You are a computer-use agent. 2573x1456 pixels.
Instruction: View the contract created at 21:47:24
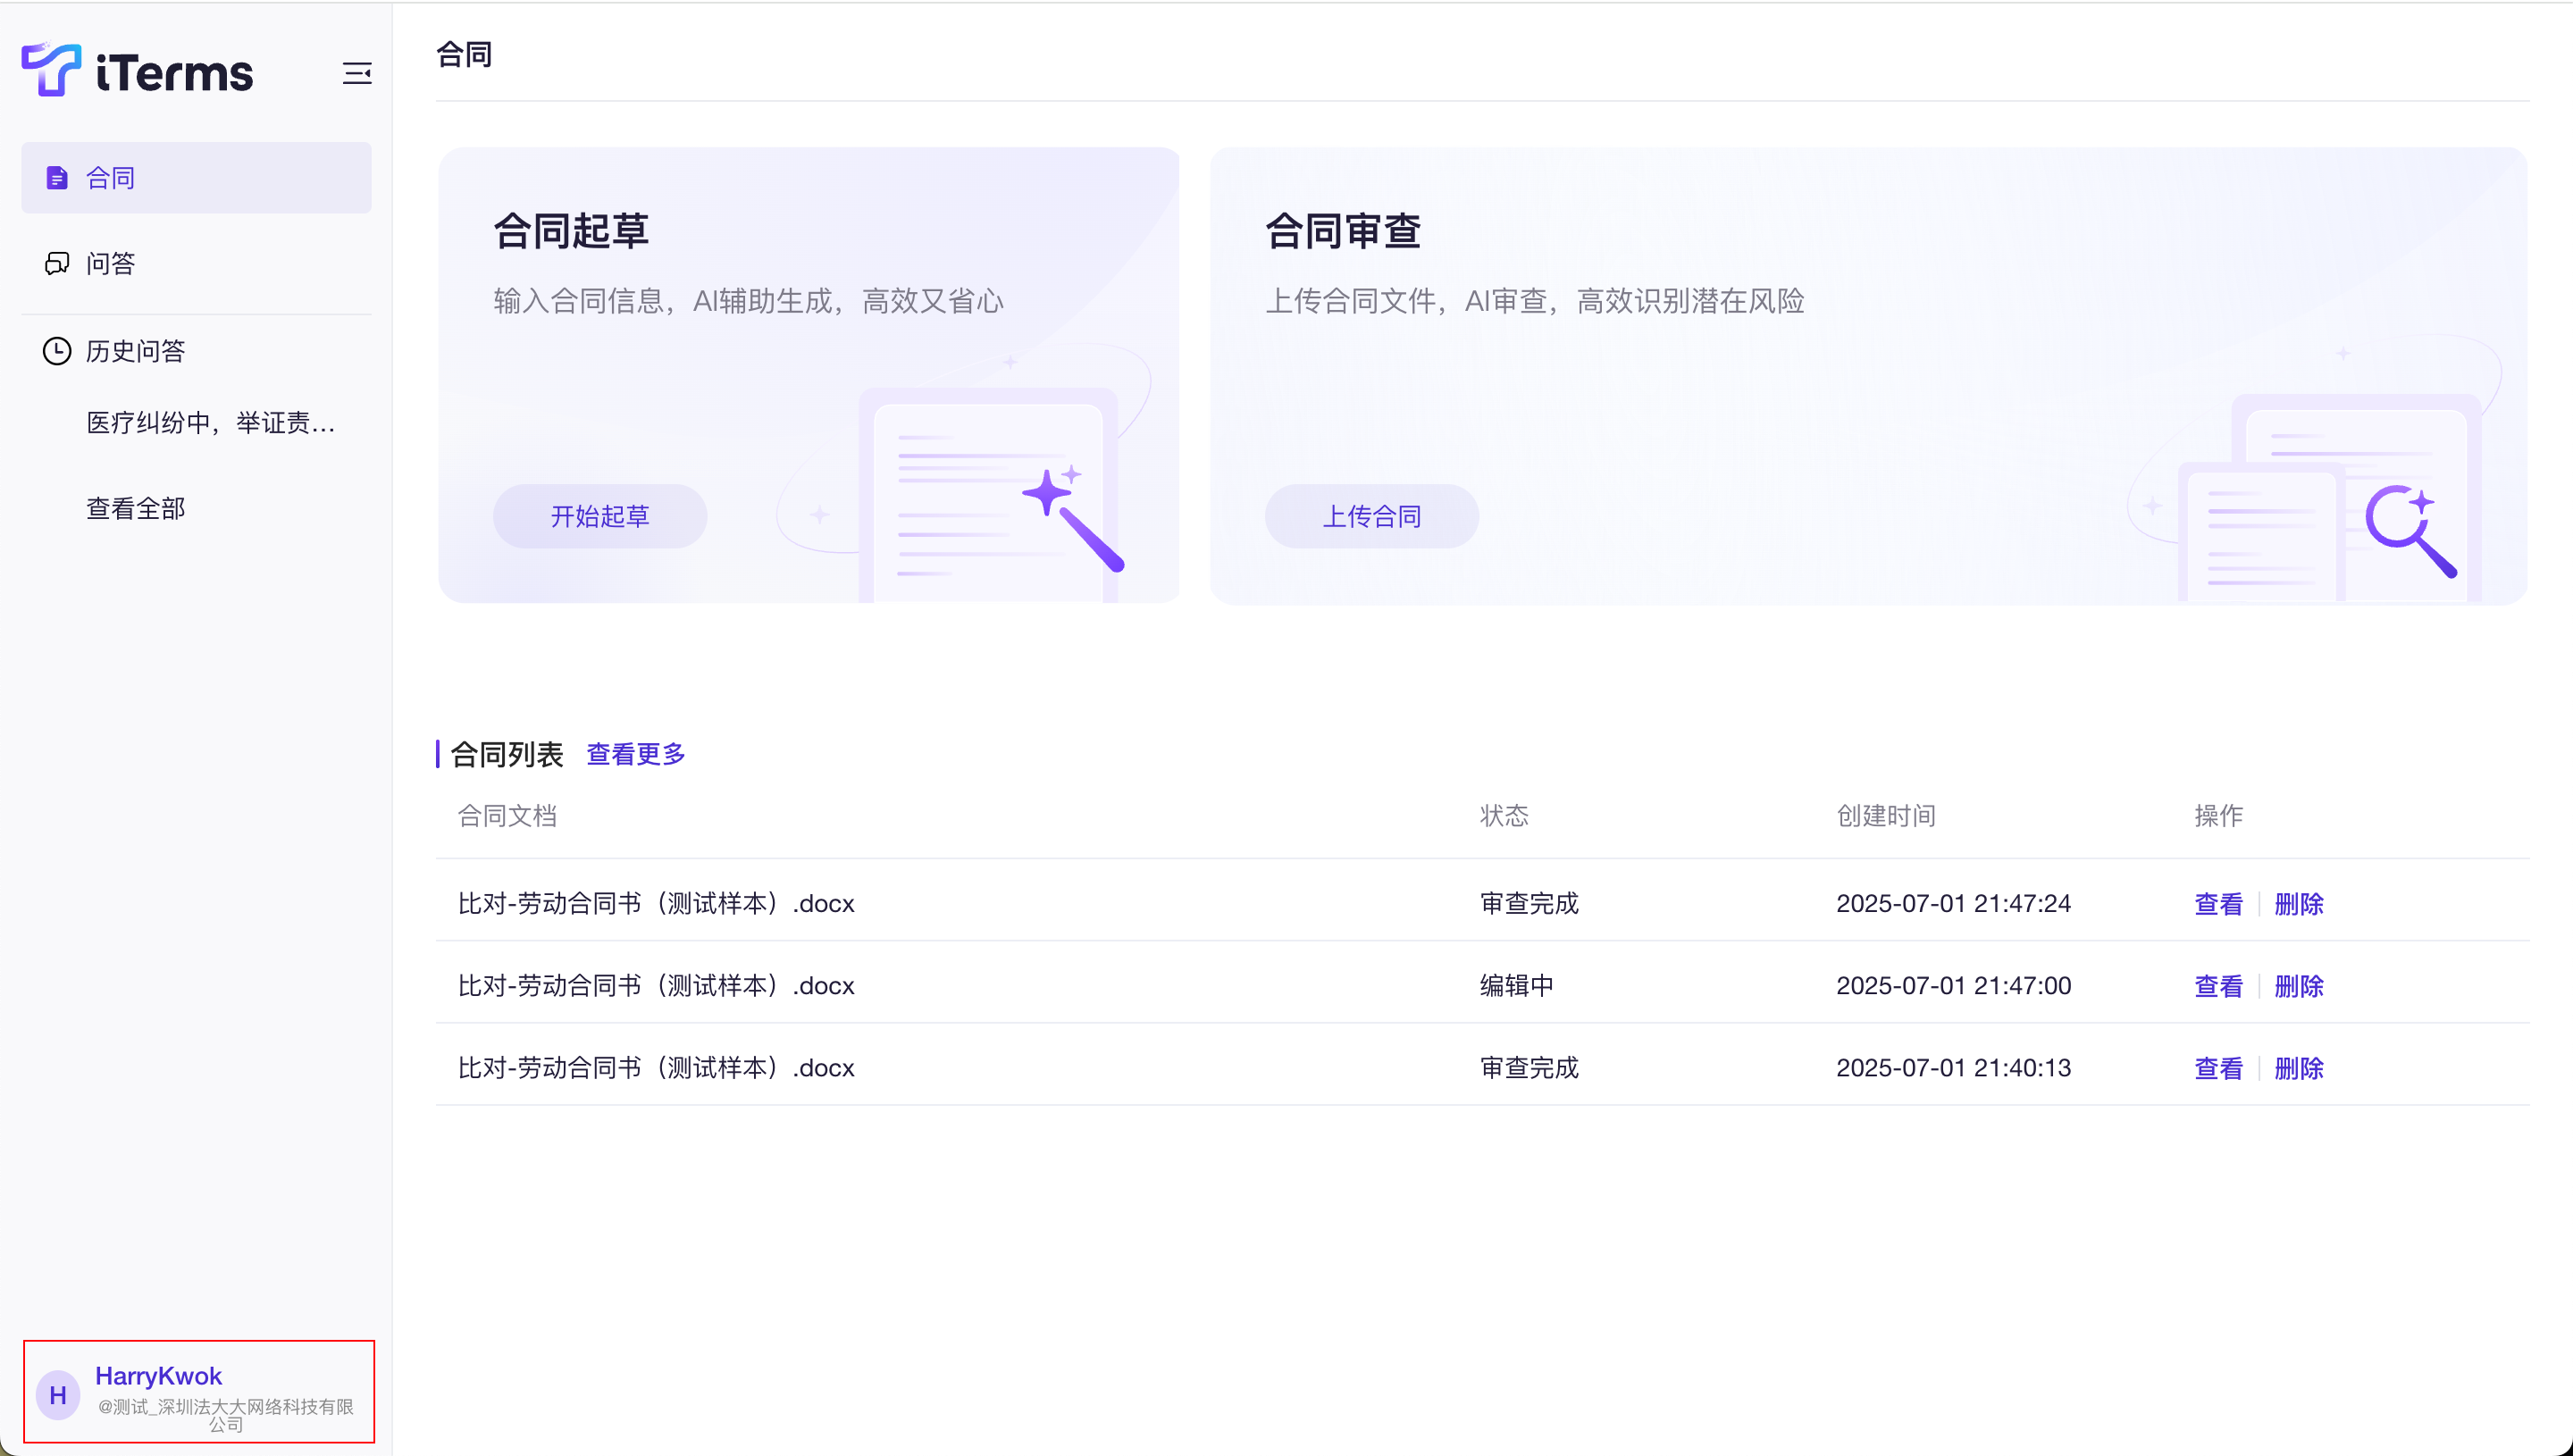tap(2217, 904)
